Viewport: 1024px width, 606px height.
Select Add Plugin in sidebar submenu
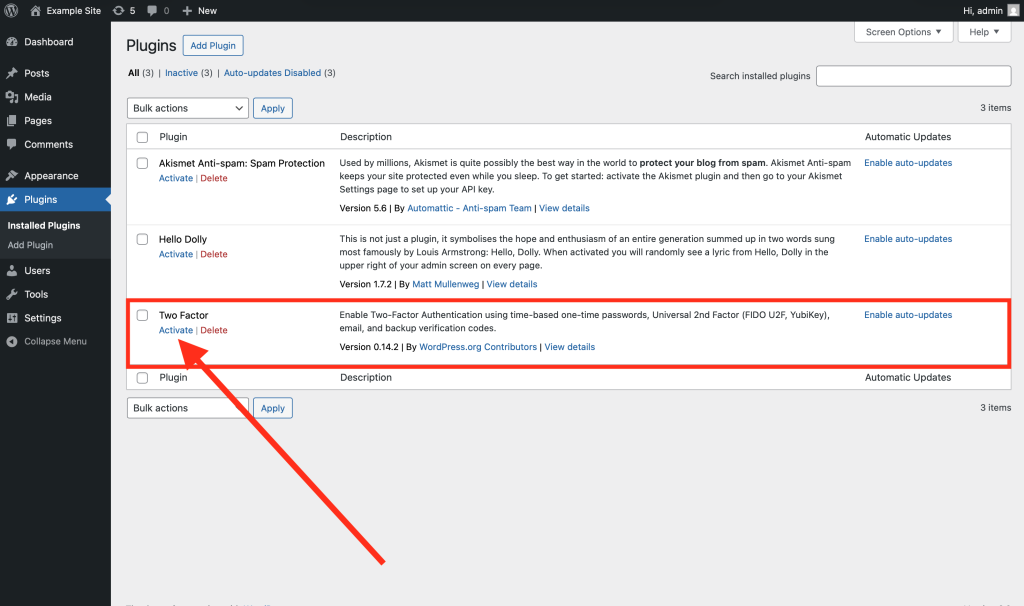pos(30,245)
